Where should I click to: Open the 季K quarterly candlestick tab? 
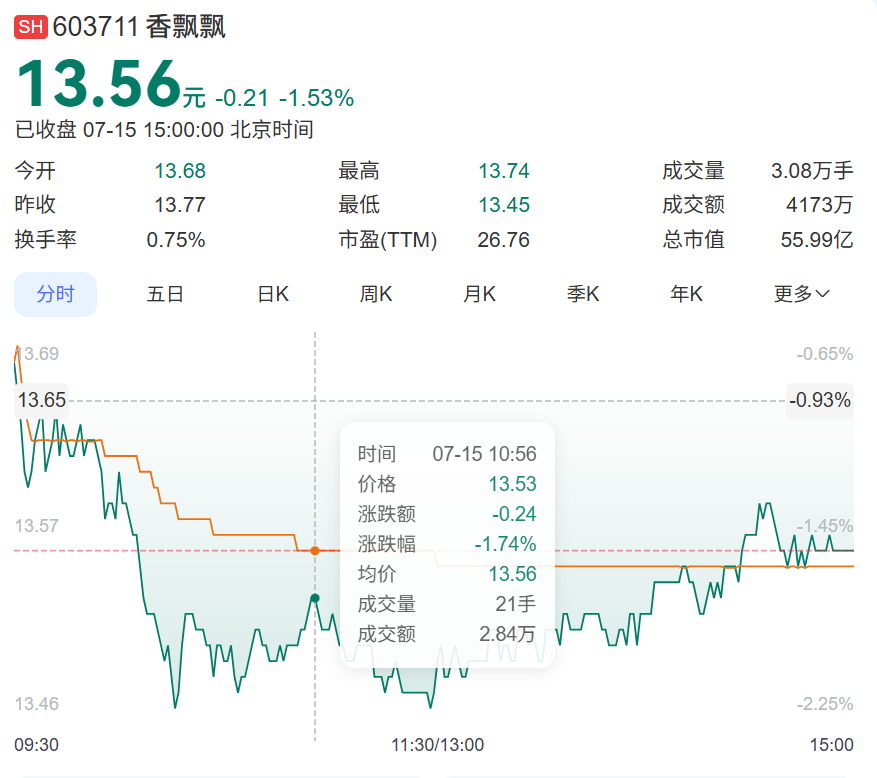coord(583,294)
